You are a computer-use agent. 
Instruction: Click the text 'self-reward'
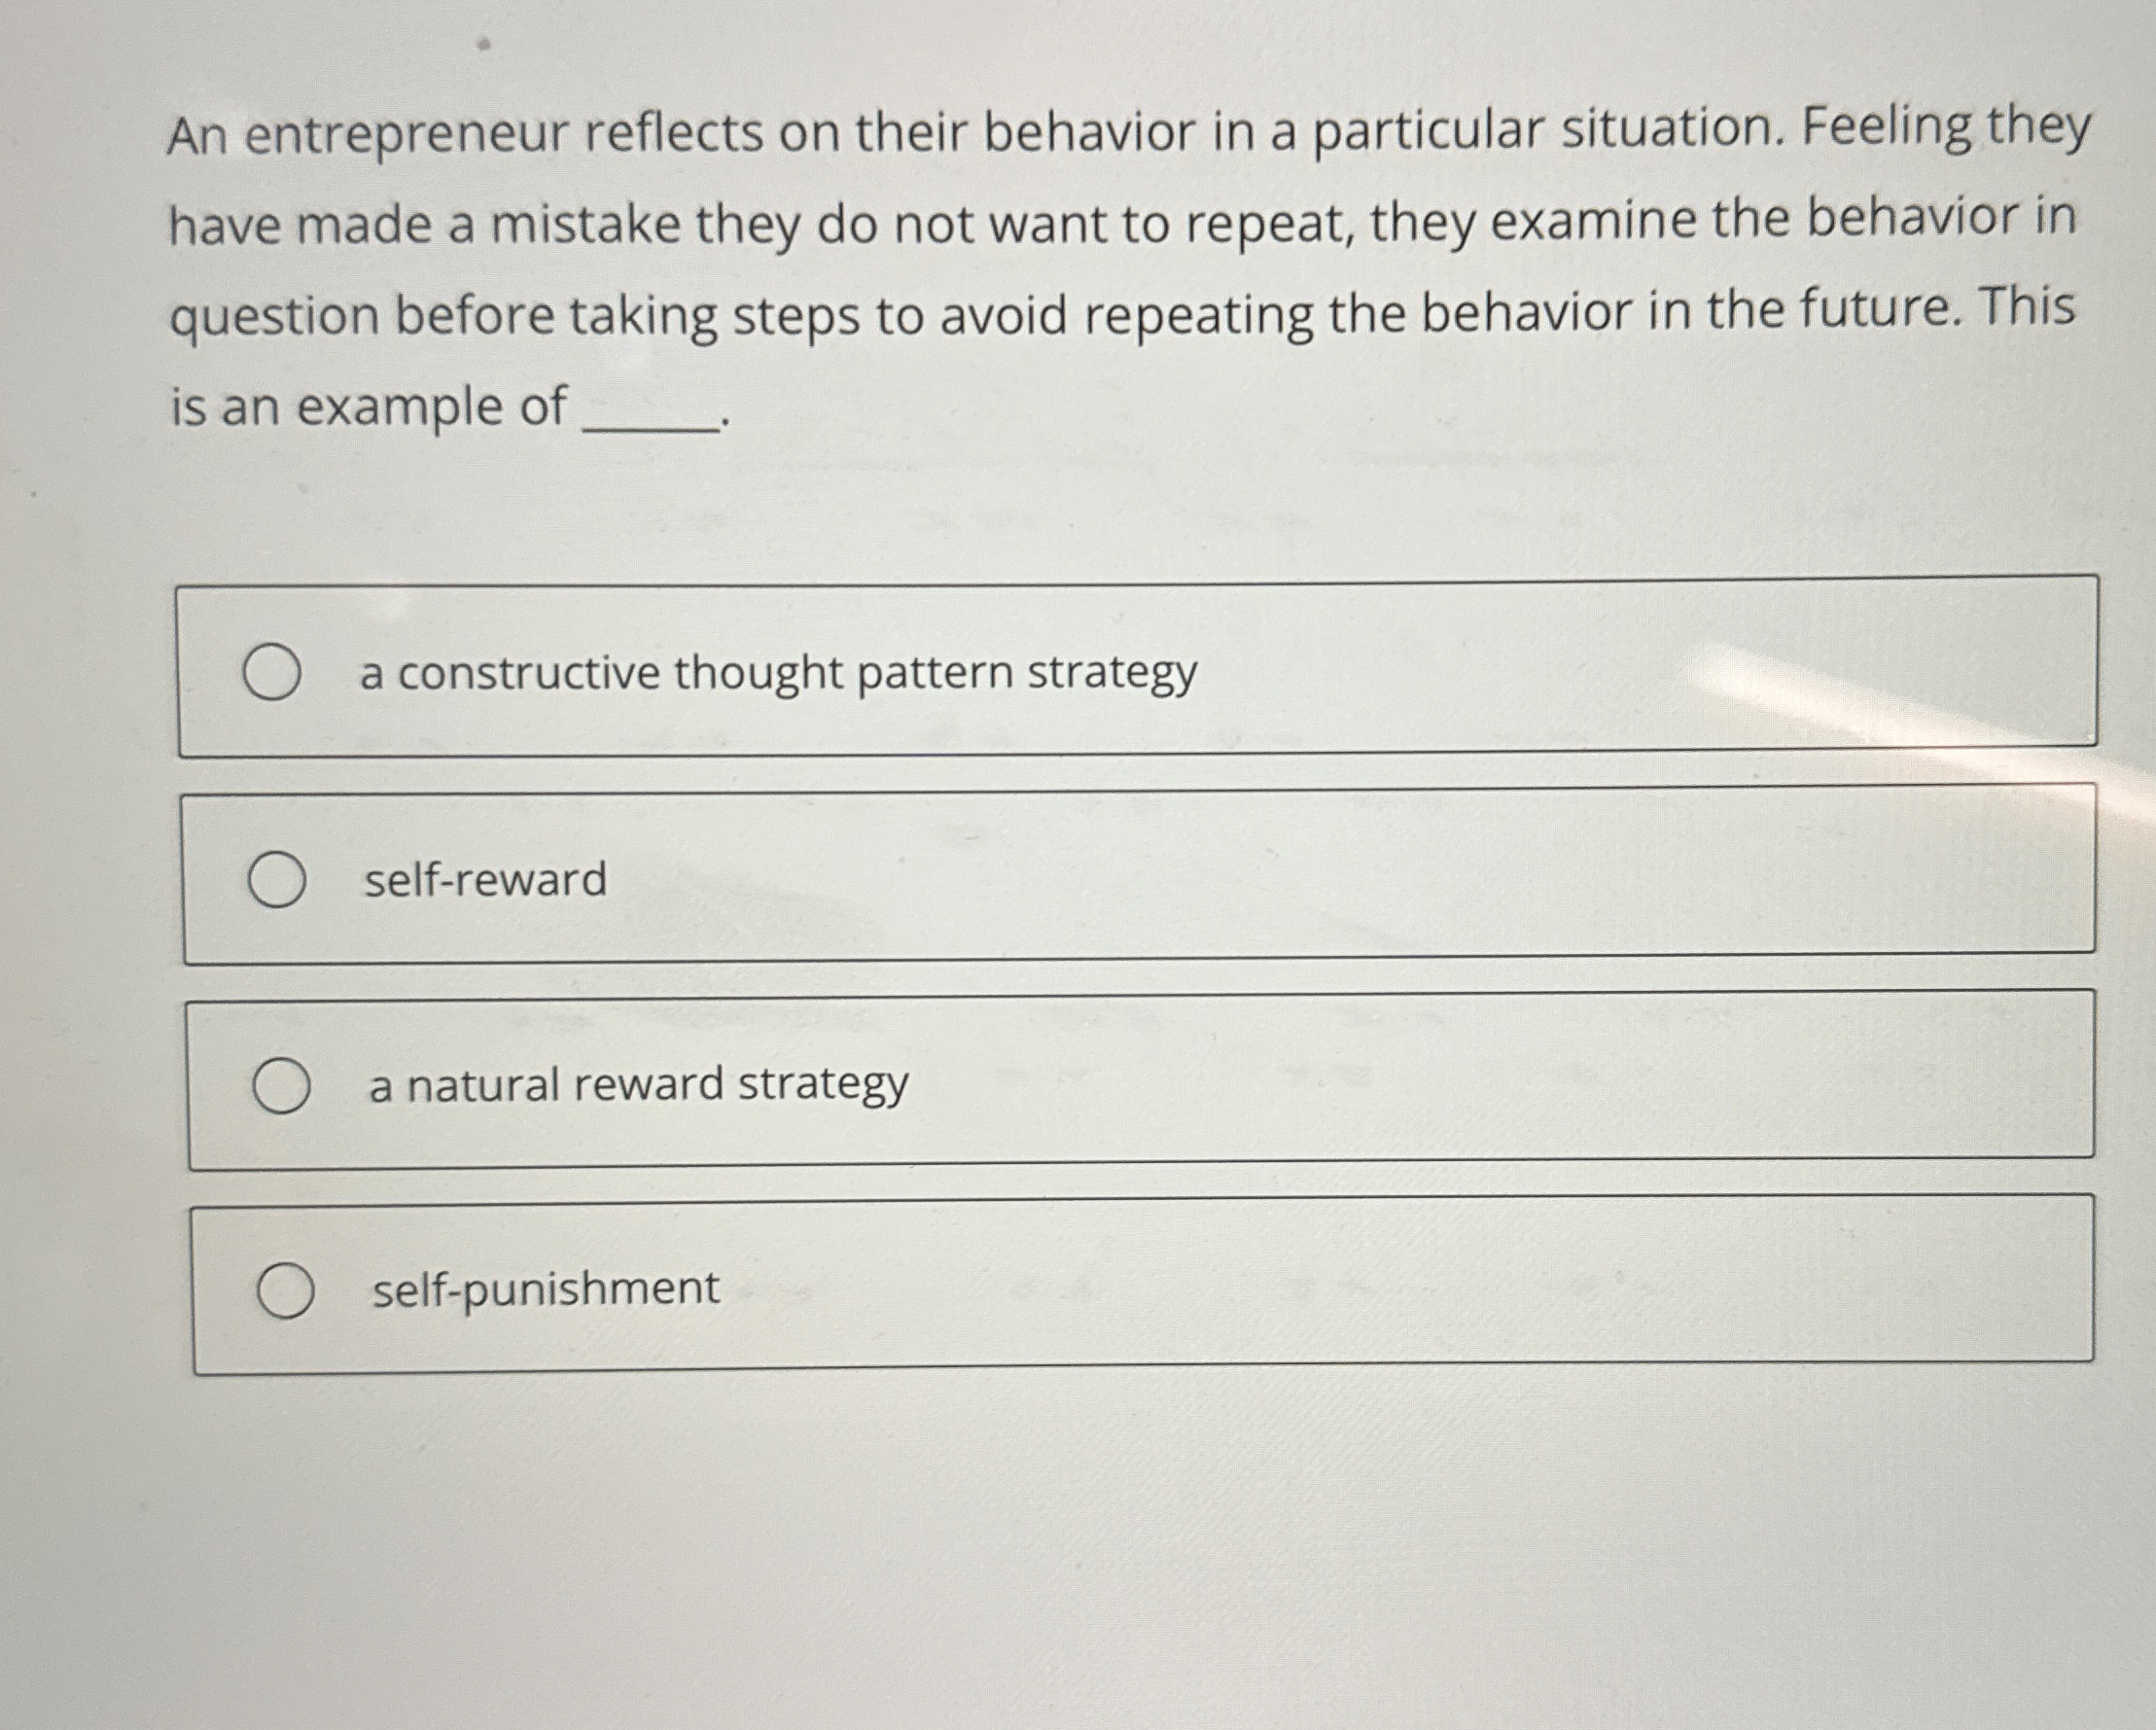483,880
